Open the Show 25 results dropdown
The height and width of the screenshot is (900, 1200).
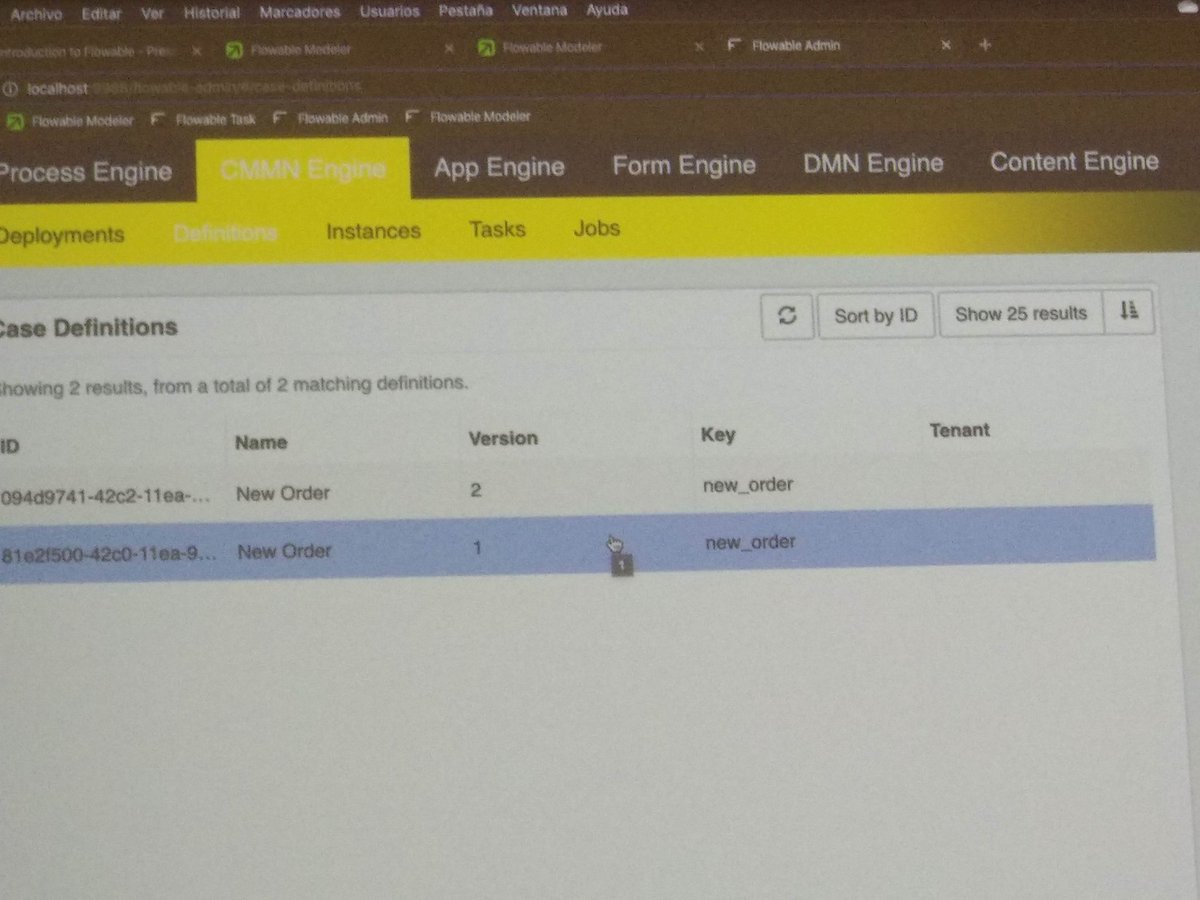pos(1020,314)
